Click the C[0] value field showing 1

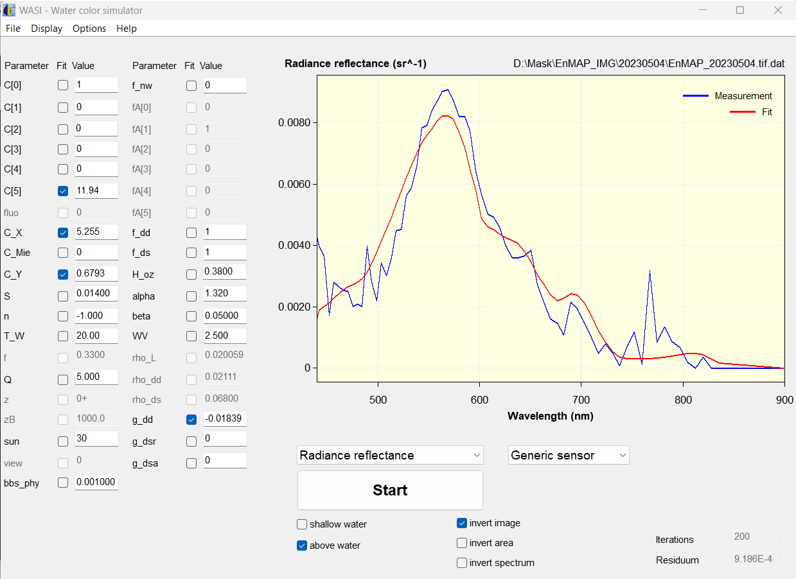96,85
